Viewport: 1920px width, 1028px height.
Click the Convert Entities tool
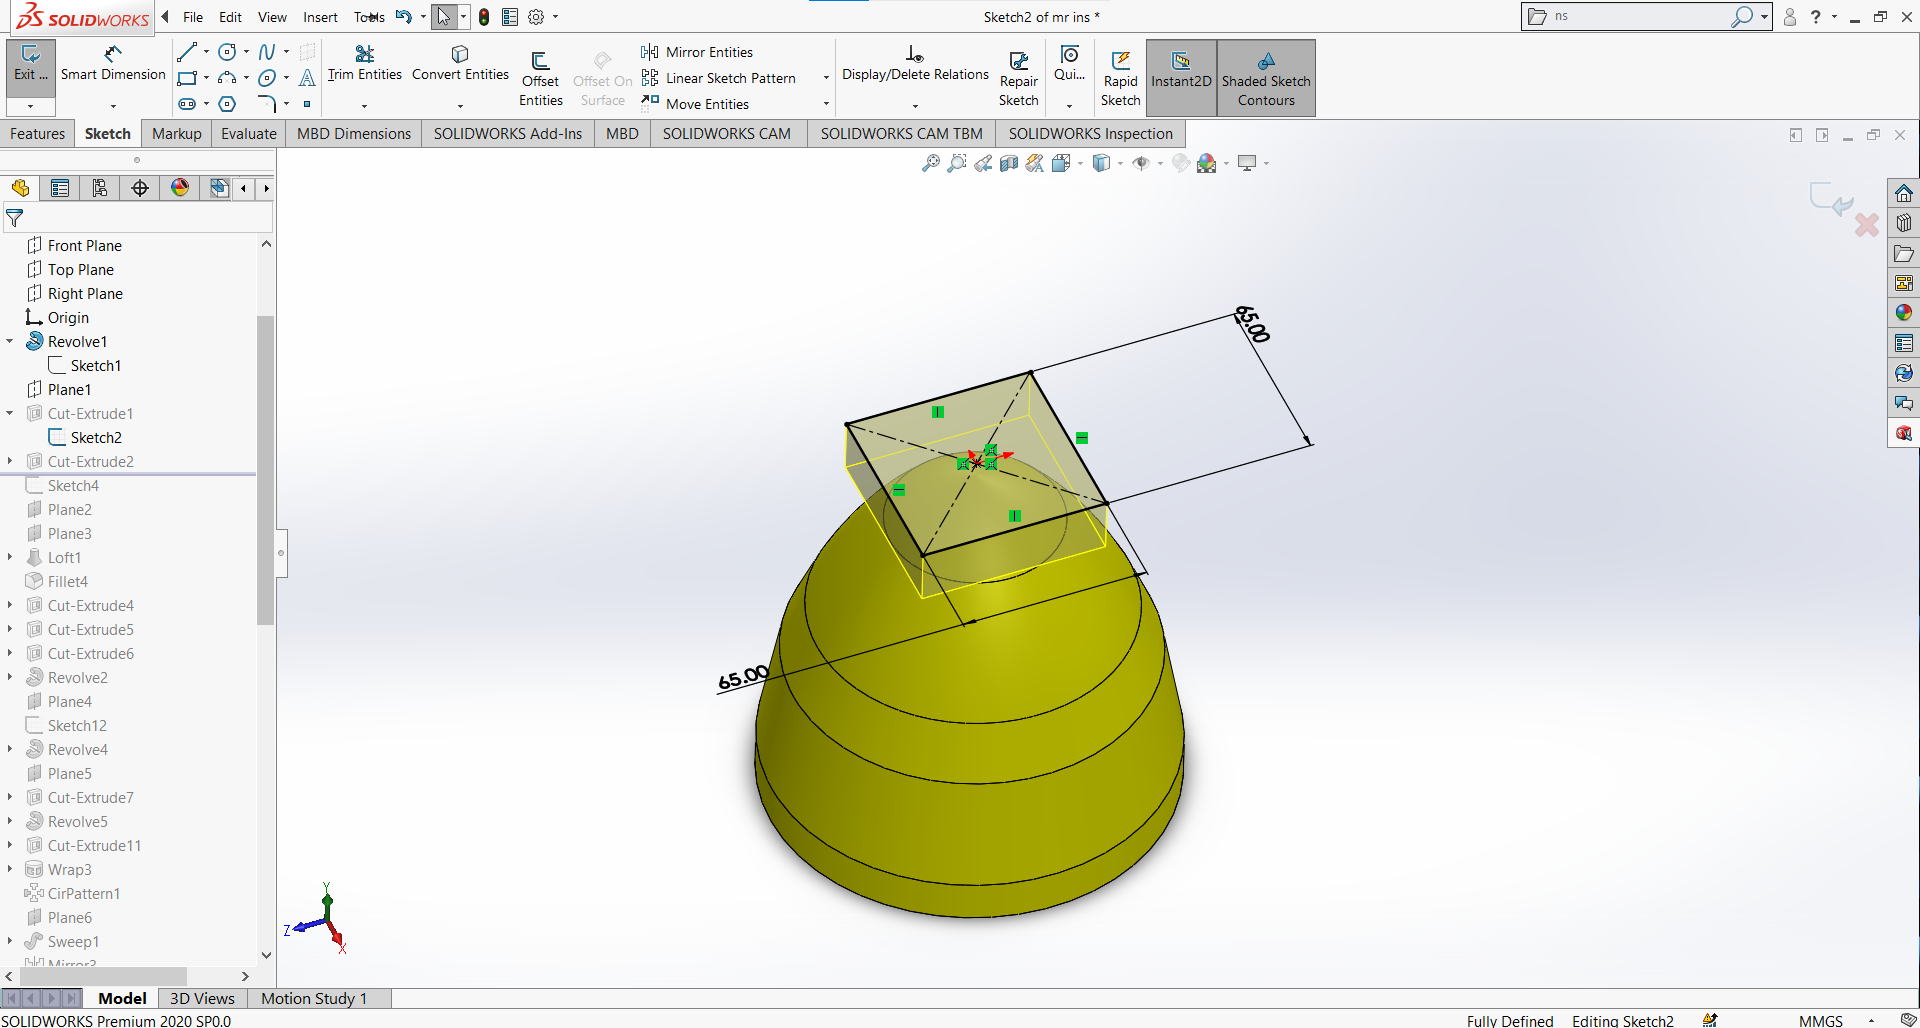coord(460,62)
